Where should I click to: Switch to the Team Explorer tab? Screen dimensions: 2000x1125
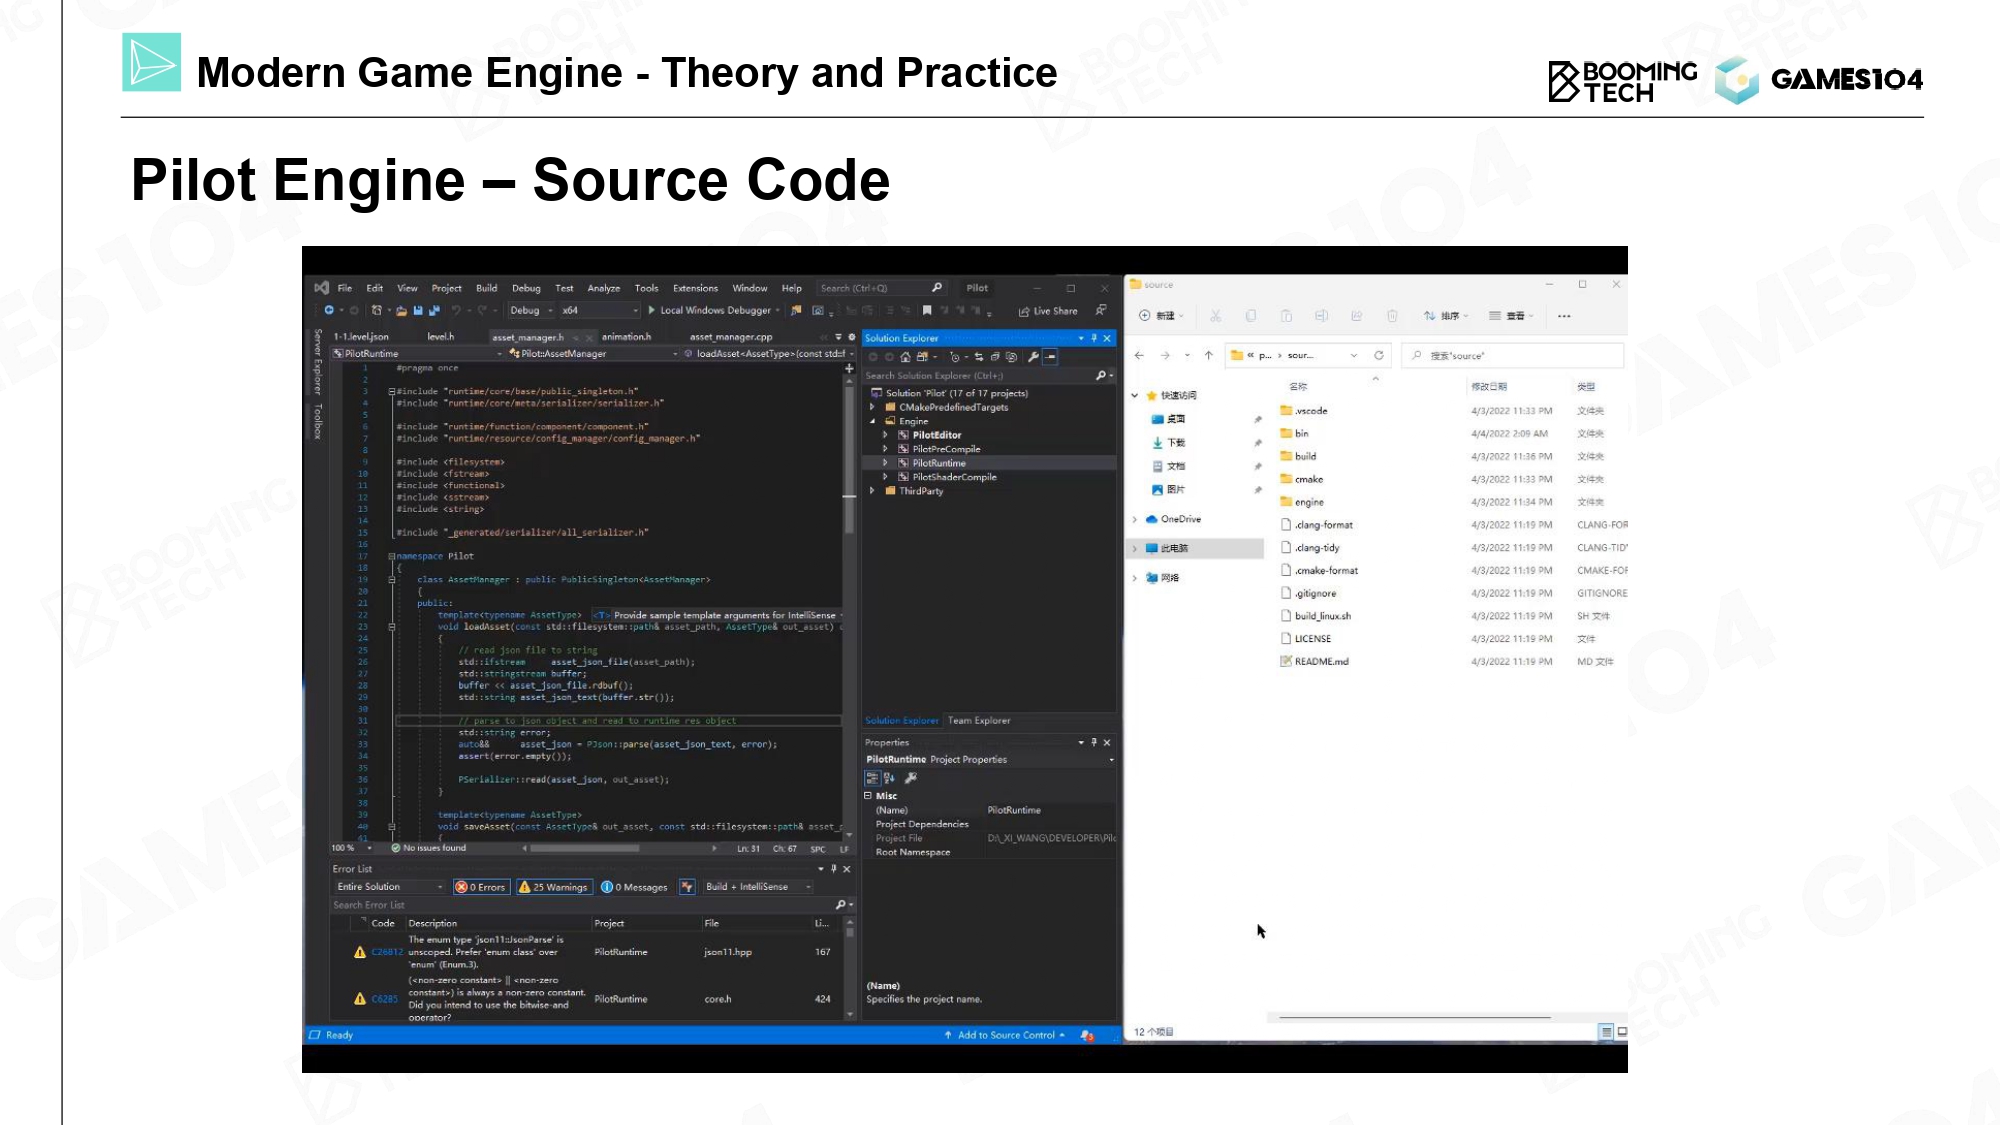pyautogui.click(x=979, y=721)
